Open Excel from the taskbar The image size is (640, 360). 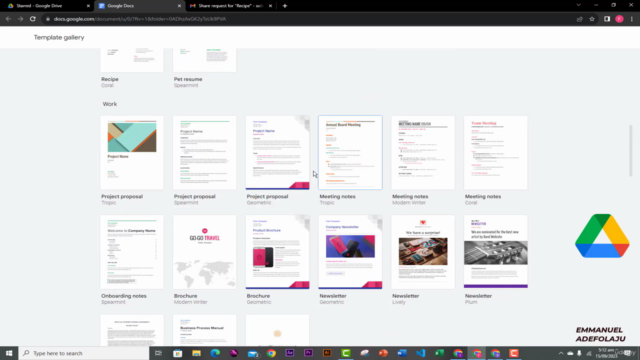[x=440, y=353]
